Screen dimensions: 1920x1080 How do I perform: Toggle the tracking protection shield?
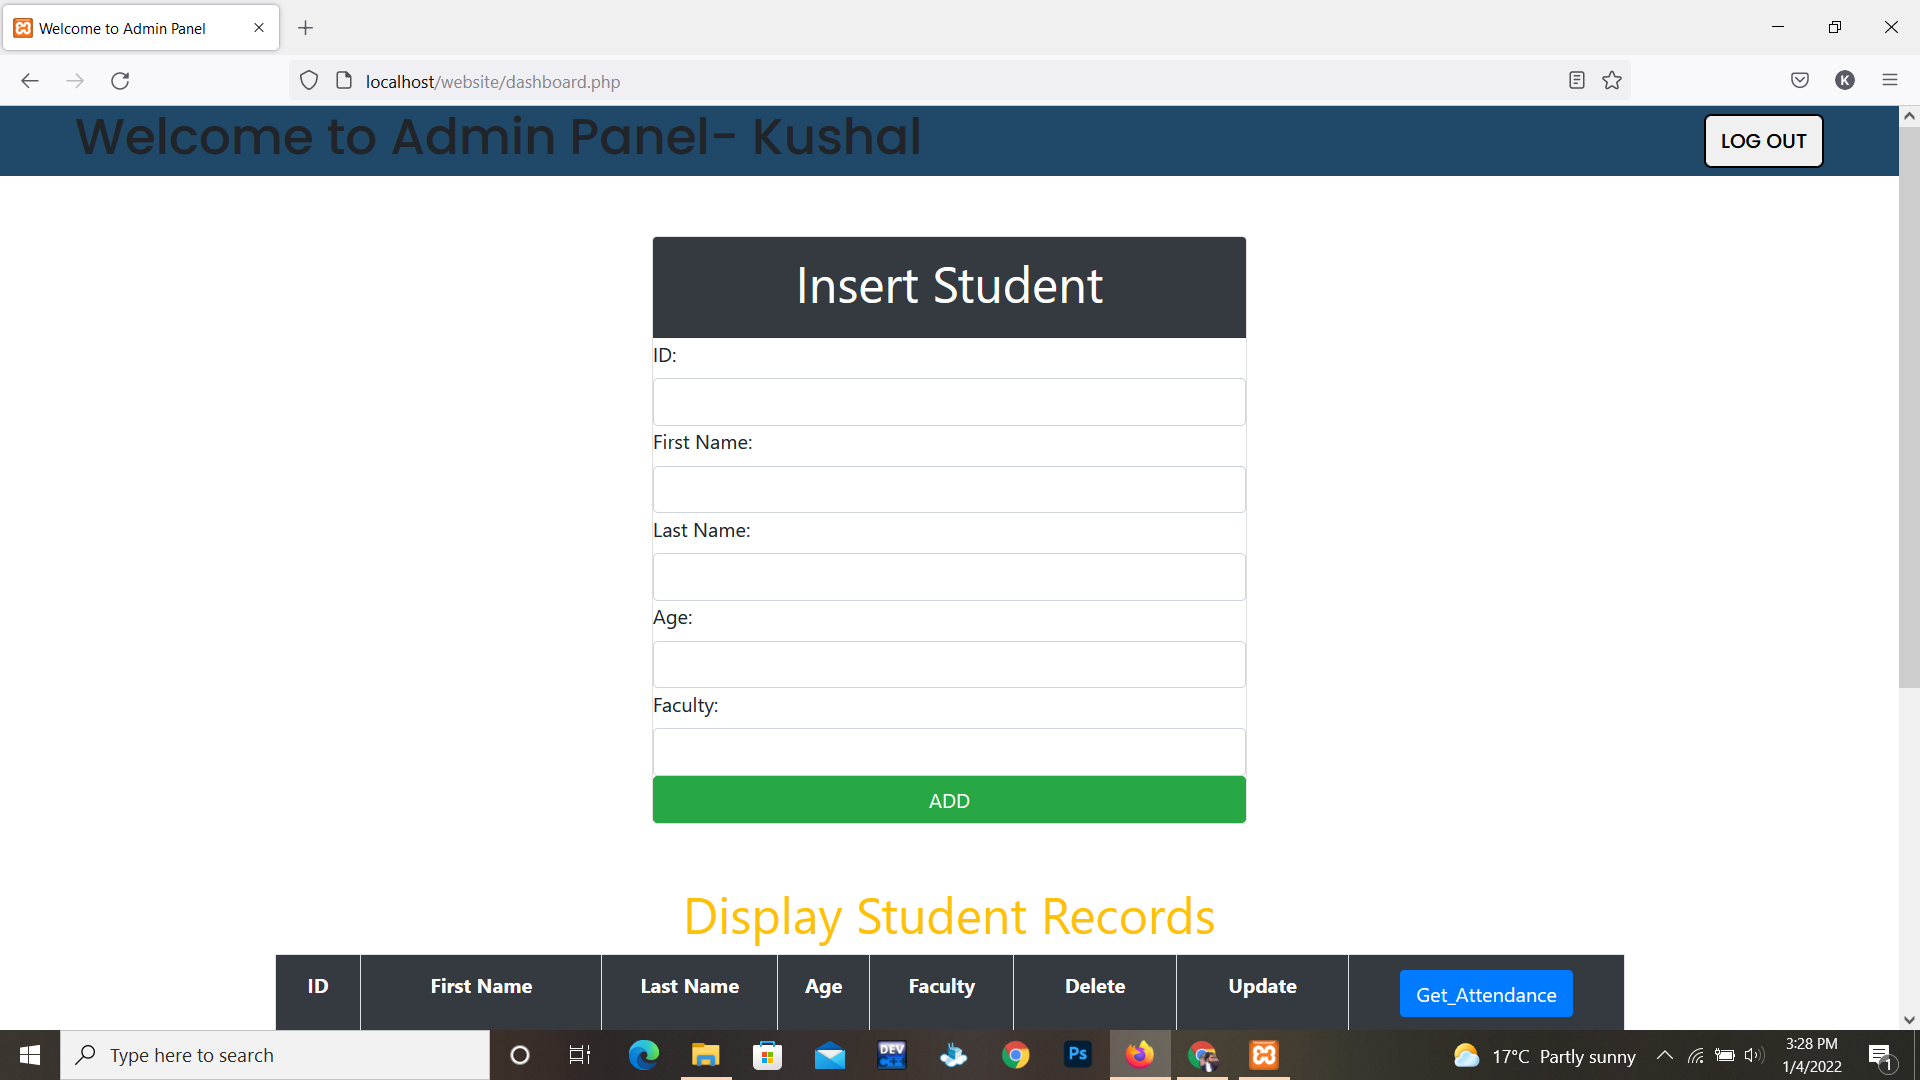click(x=308, y=80)
